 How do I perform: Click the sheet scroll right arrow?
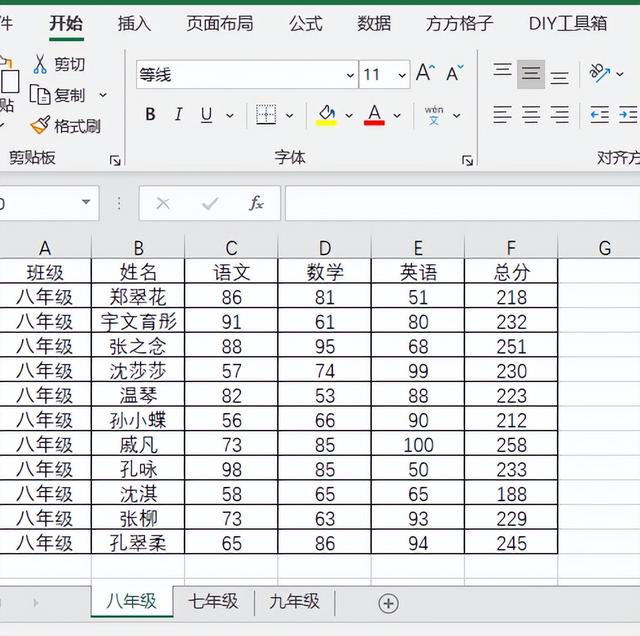click(x=36, y=603)
